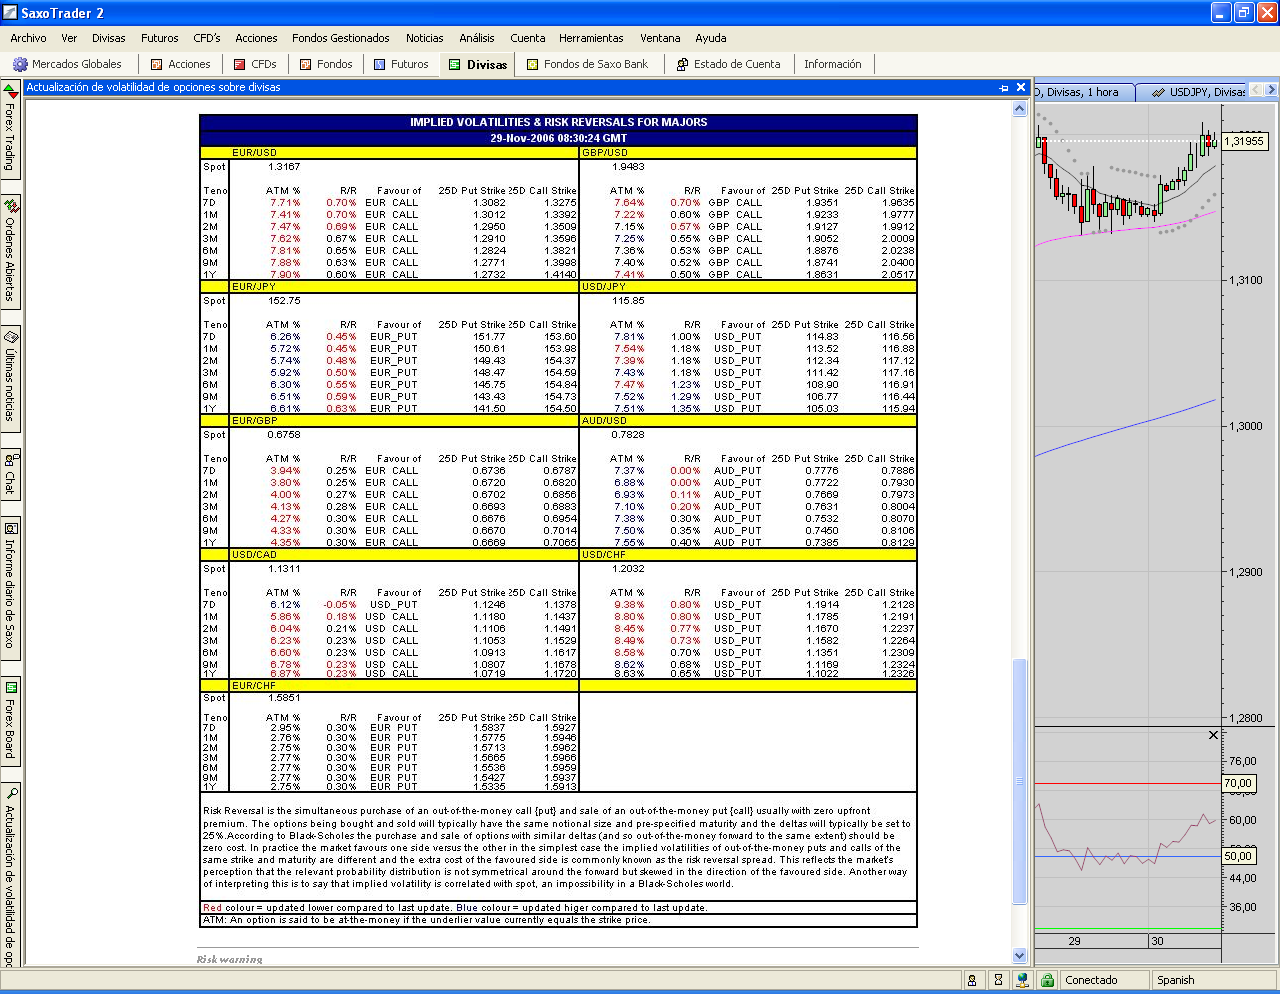
Task: Click the USD/CAD spot value 1.1311
Action: (284, 569)
